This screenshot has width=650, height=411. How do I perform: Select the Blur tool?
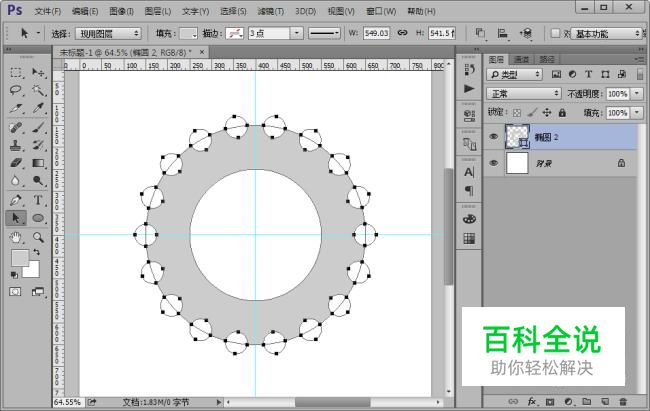[16, 180]
